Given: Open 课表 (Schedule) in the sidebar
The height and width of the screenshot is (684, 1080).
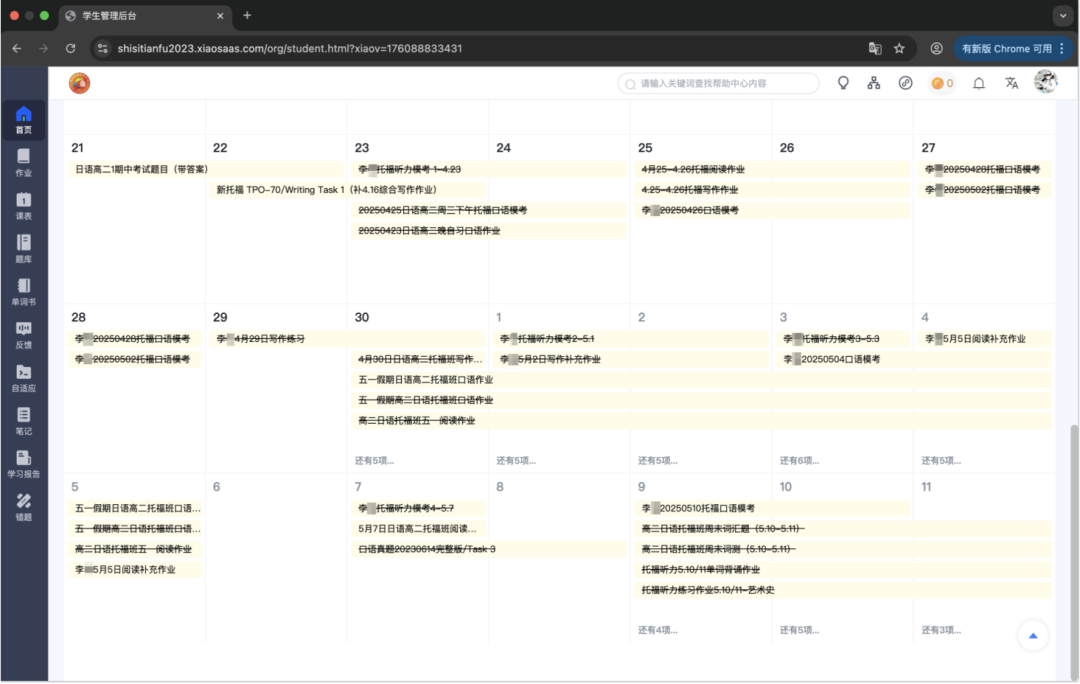Looking at the screenshot, I should 23,205.
